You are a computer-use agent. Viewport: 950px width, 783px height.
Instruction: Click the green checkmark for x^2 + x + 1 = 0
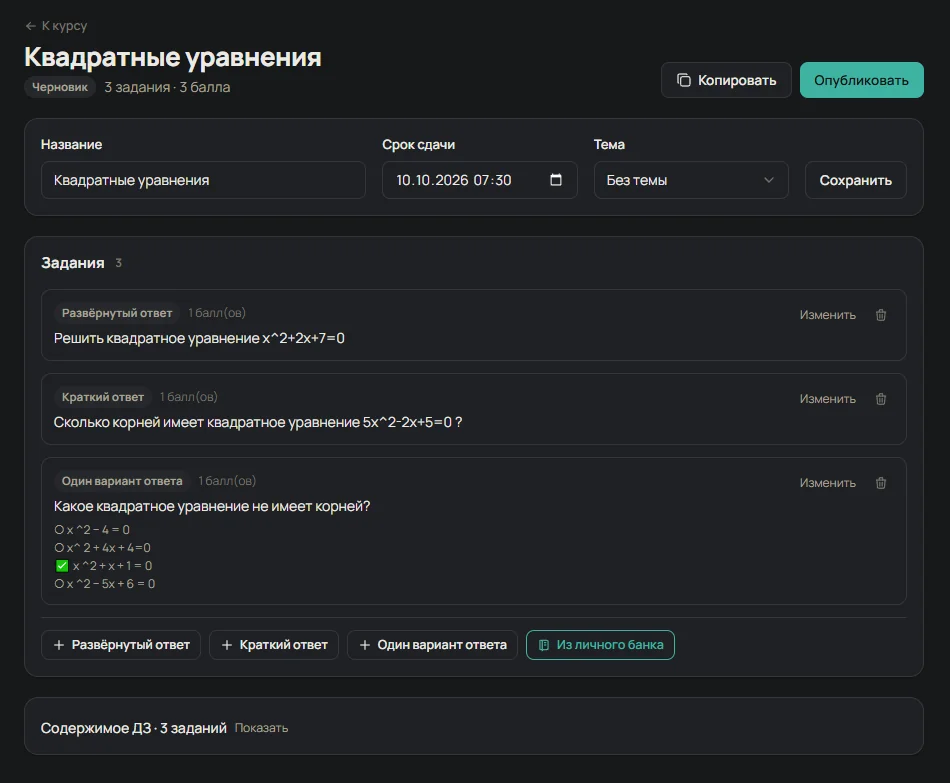click(62, 566)
